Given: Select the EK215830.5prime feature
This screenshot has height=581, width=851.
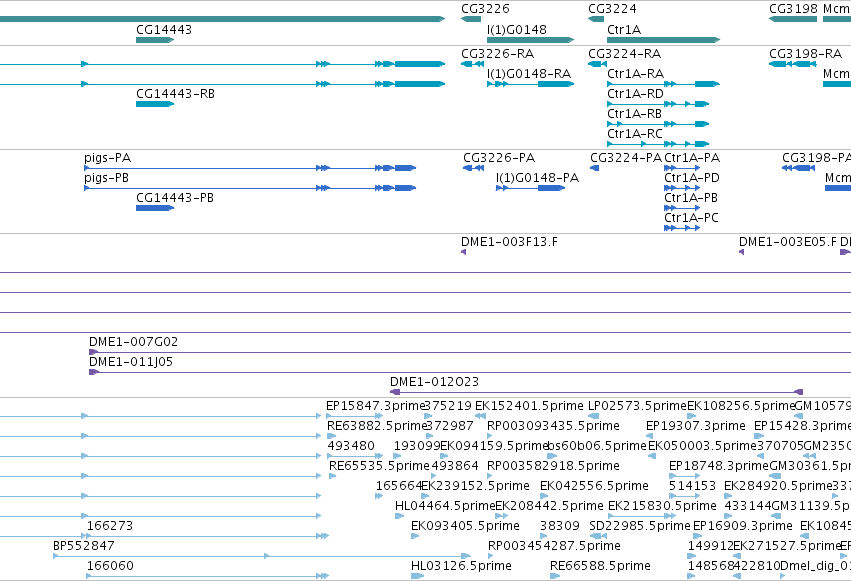Looking at the screenshot, I should (x=642, y=516).
